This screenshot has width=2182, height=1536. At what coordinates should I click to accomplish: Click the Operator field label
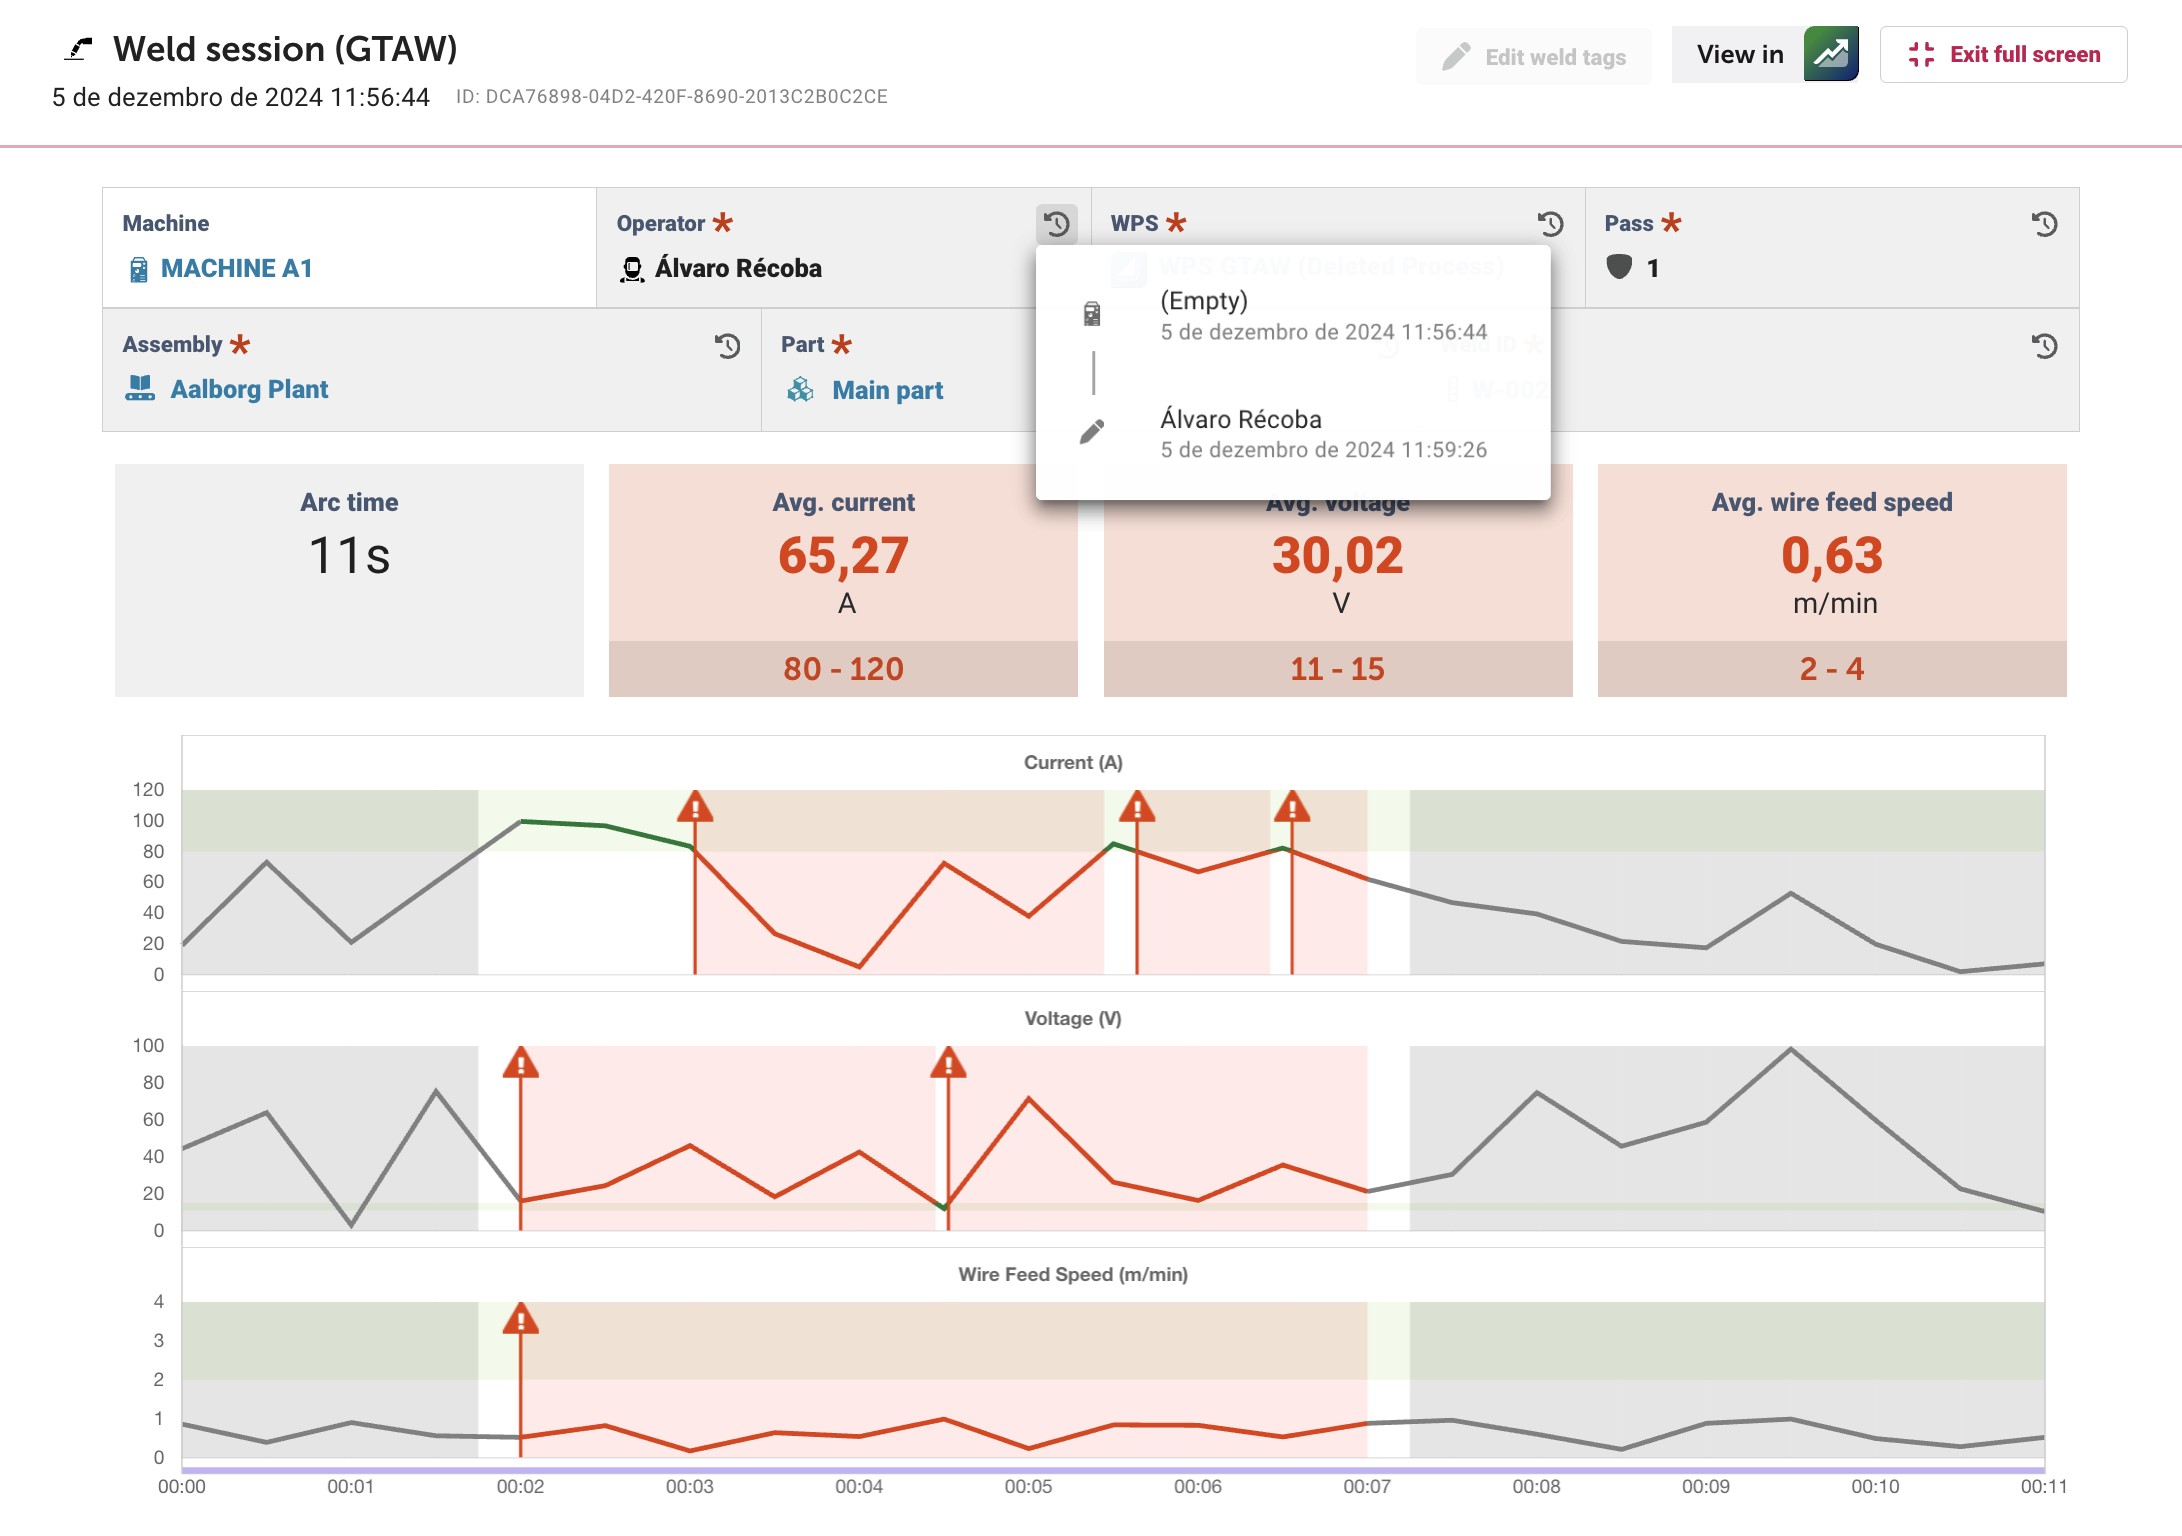tap(661, 223)
